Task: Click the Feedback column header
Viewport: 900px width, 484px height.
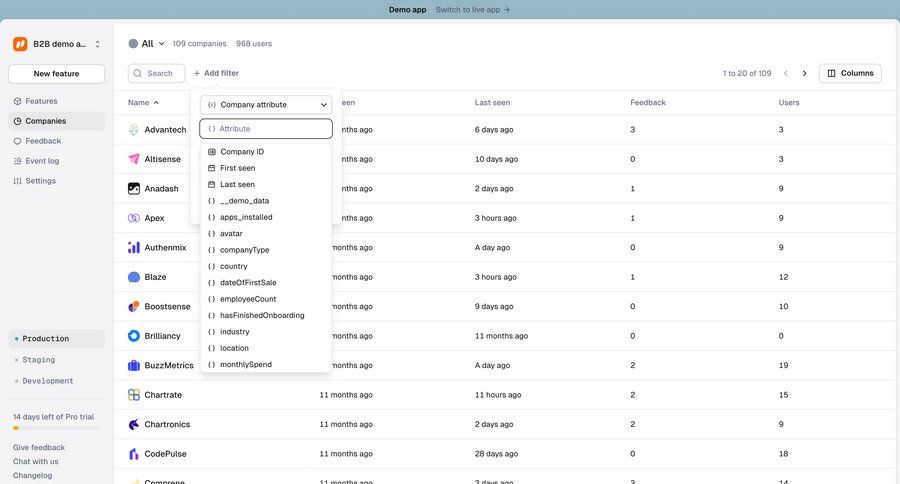Action: click(648, 103)
